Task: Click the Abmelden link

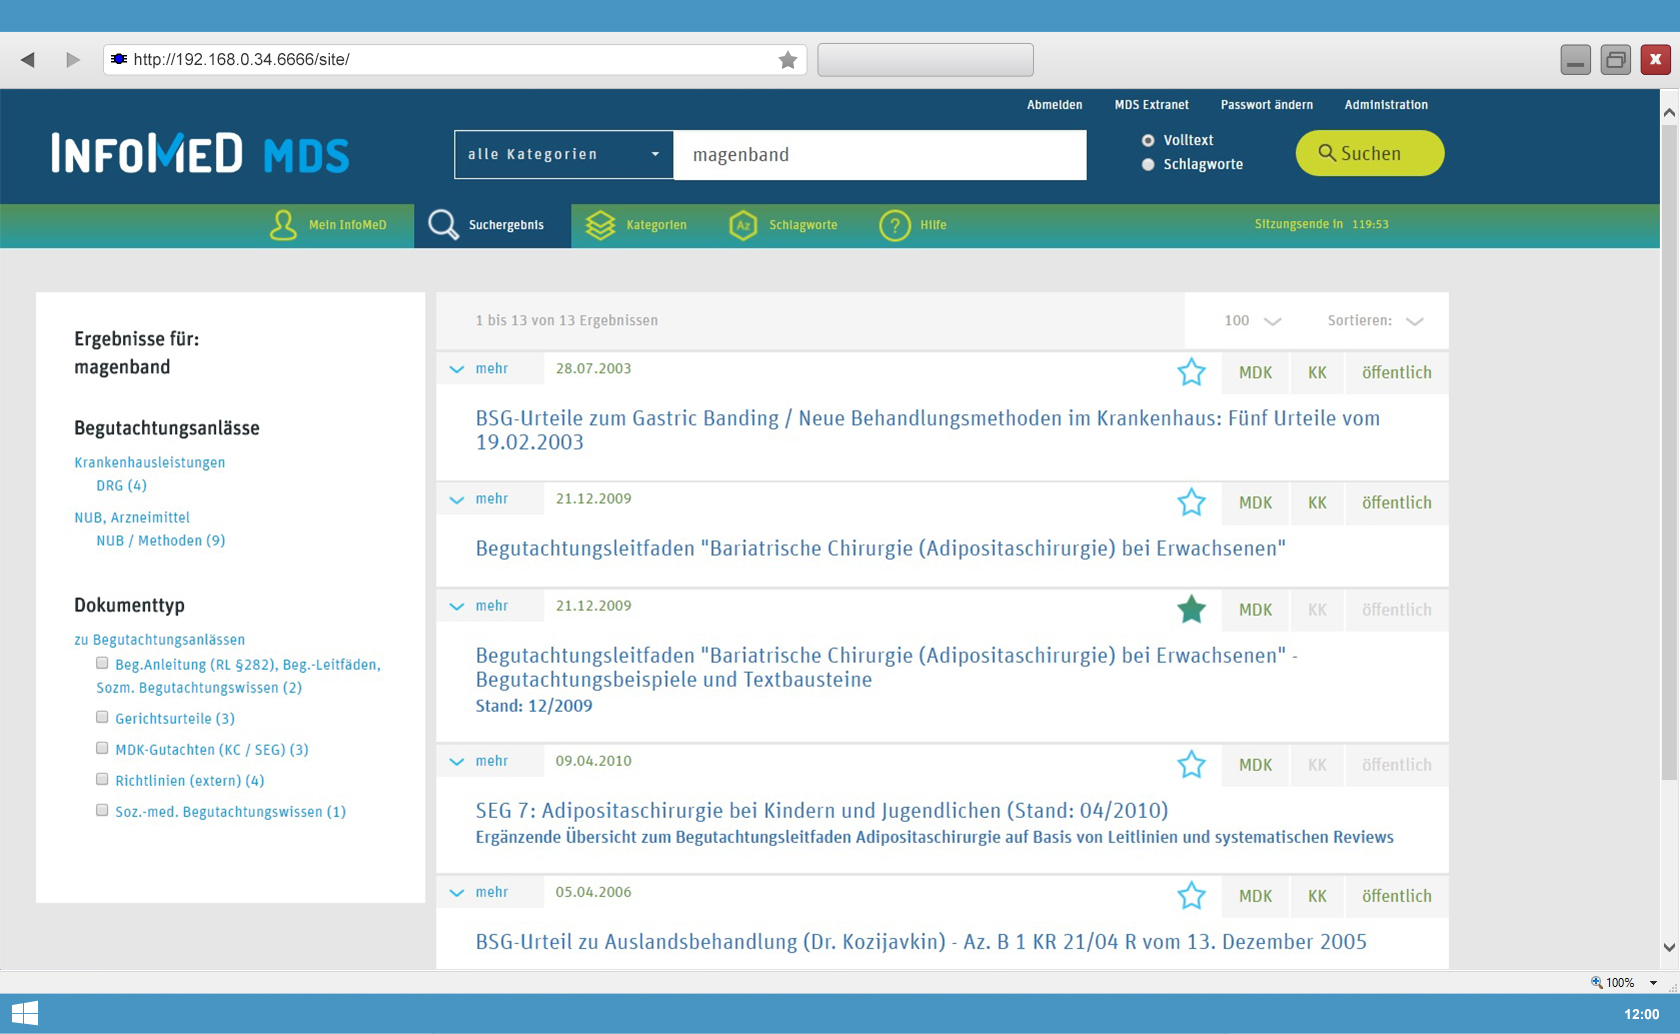Action: click(1054, 105)
